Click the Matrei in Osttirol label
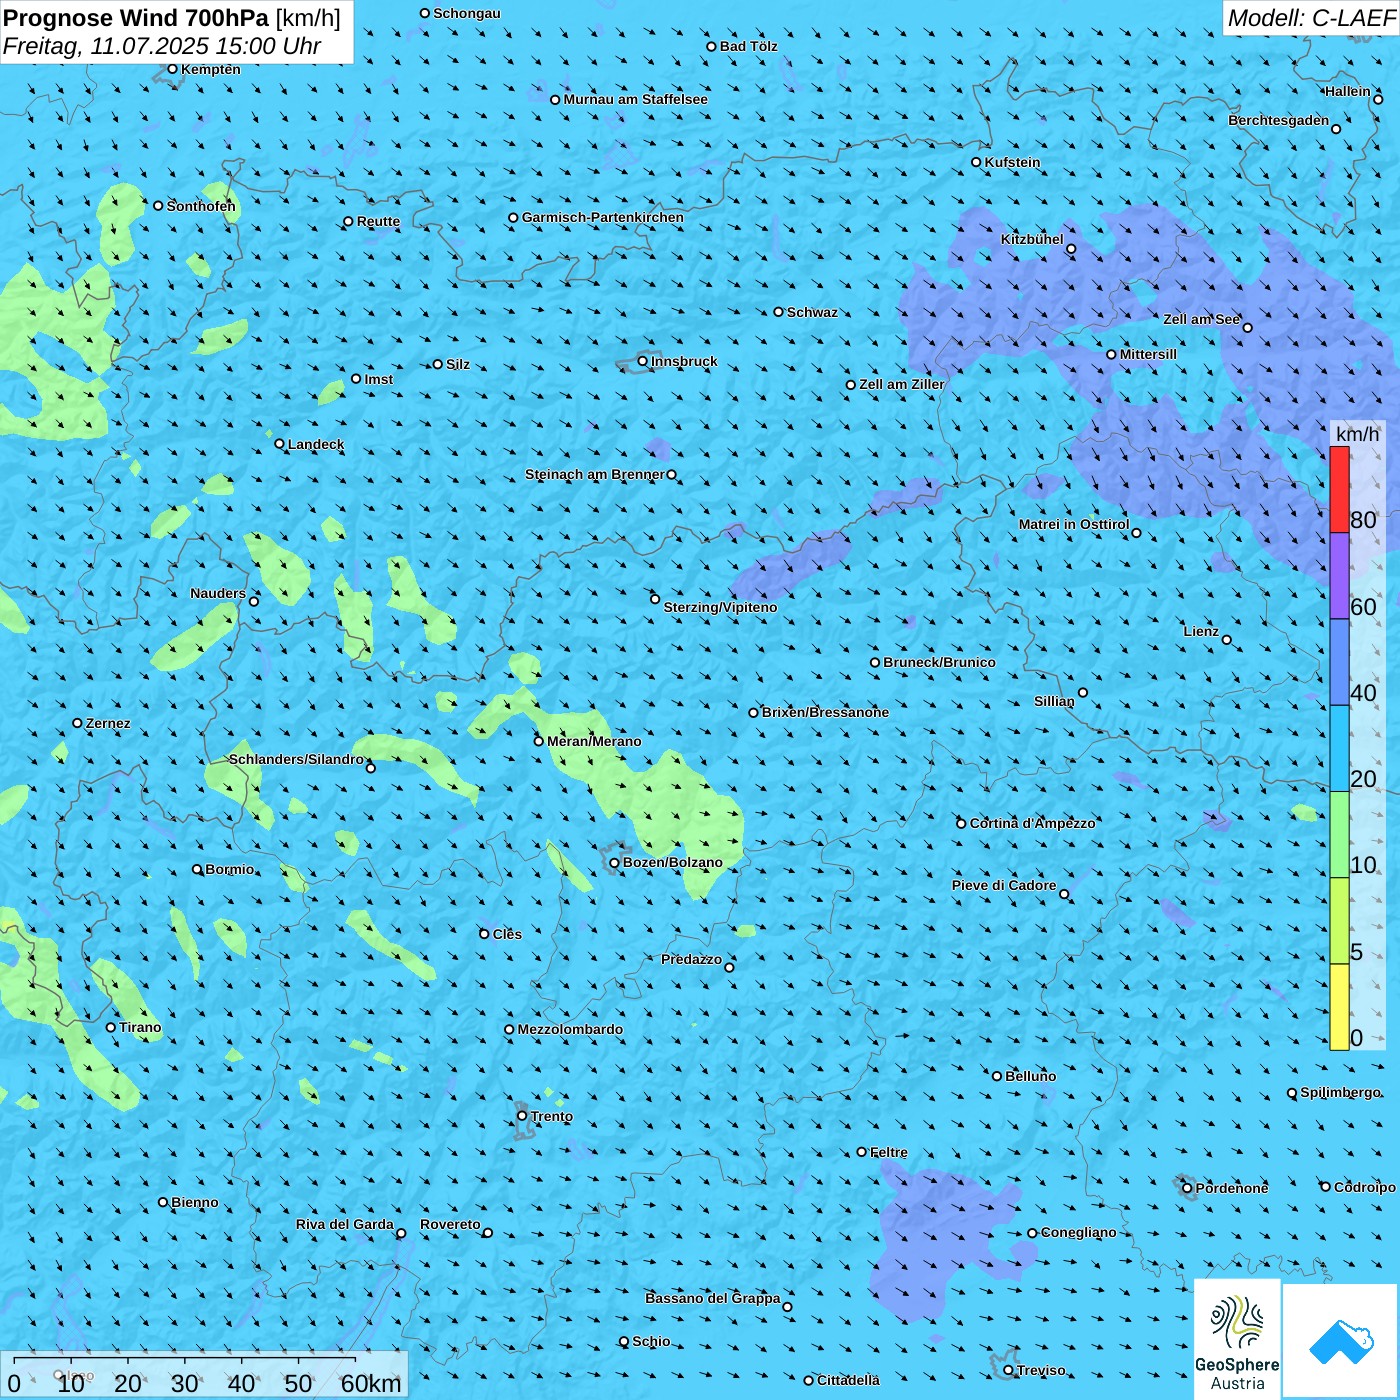The height and width of the screenshot is (1400, 1400). [1074, 524]
